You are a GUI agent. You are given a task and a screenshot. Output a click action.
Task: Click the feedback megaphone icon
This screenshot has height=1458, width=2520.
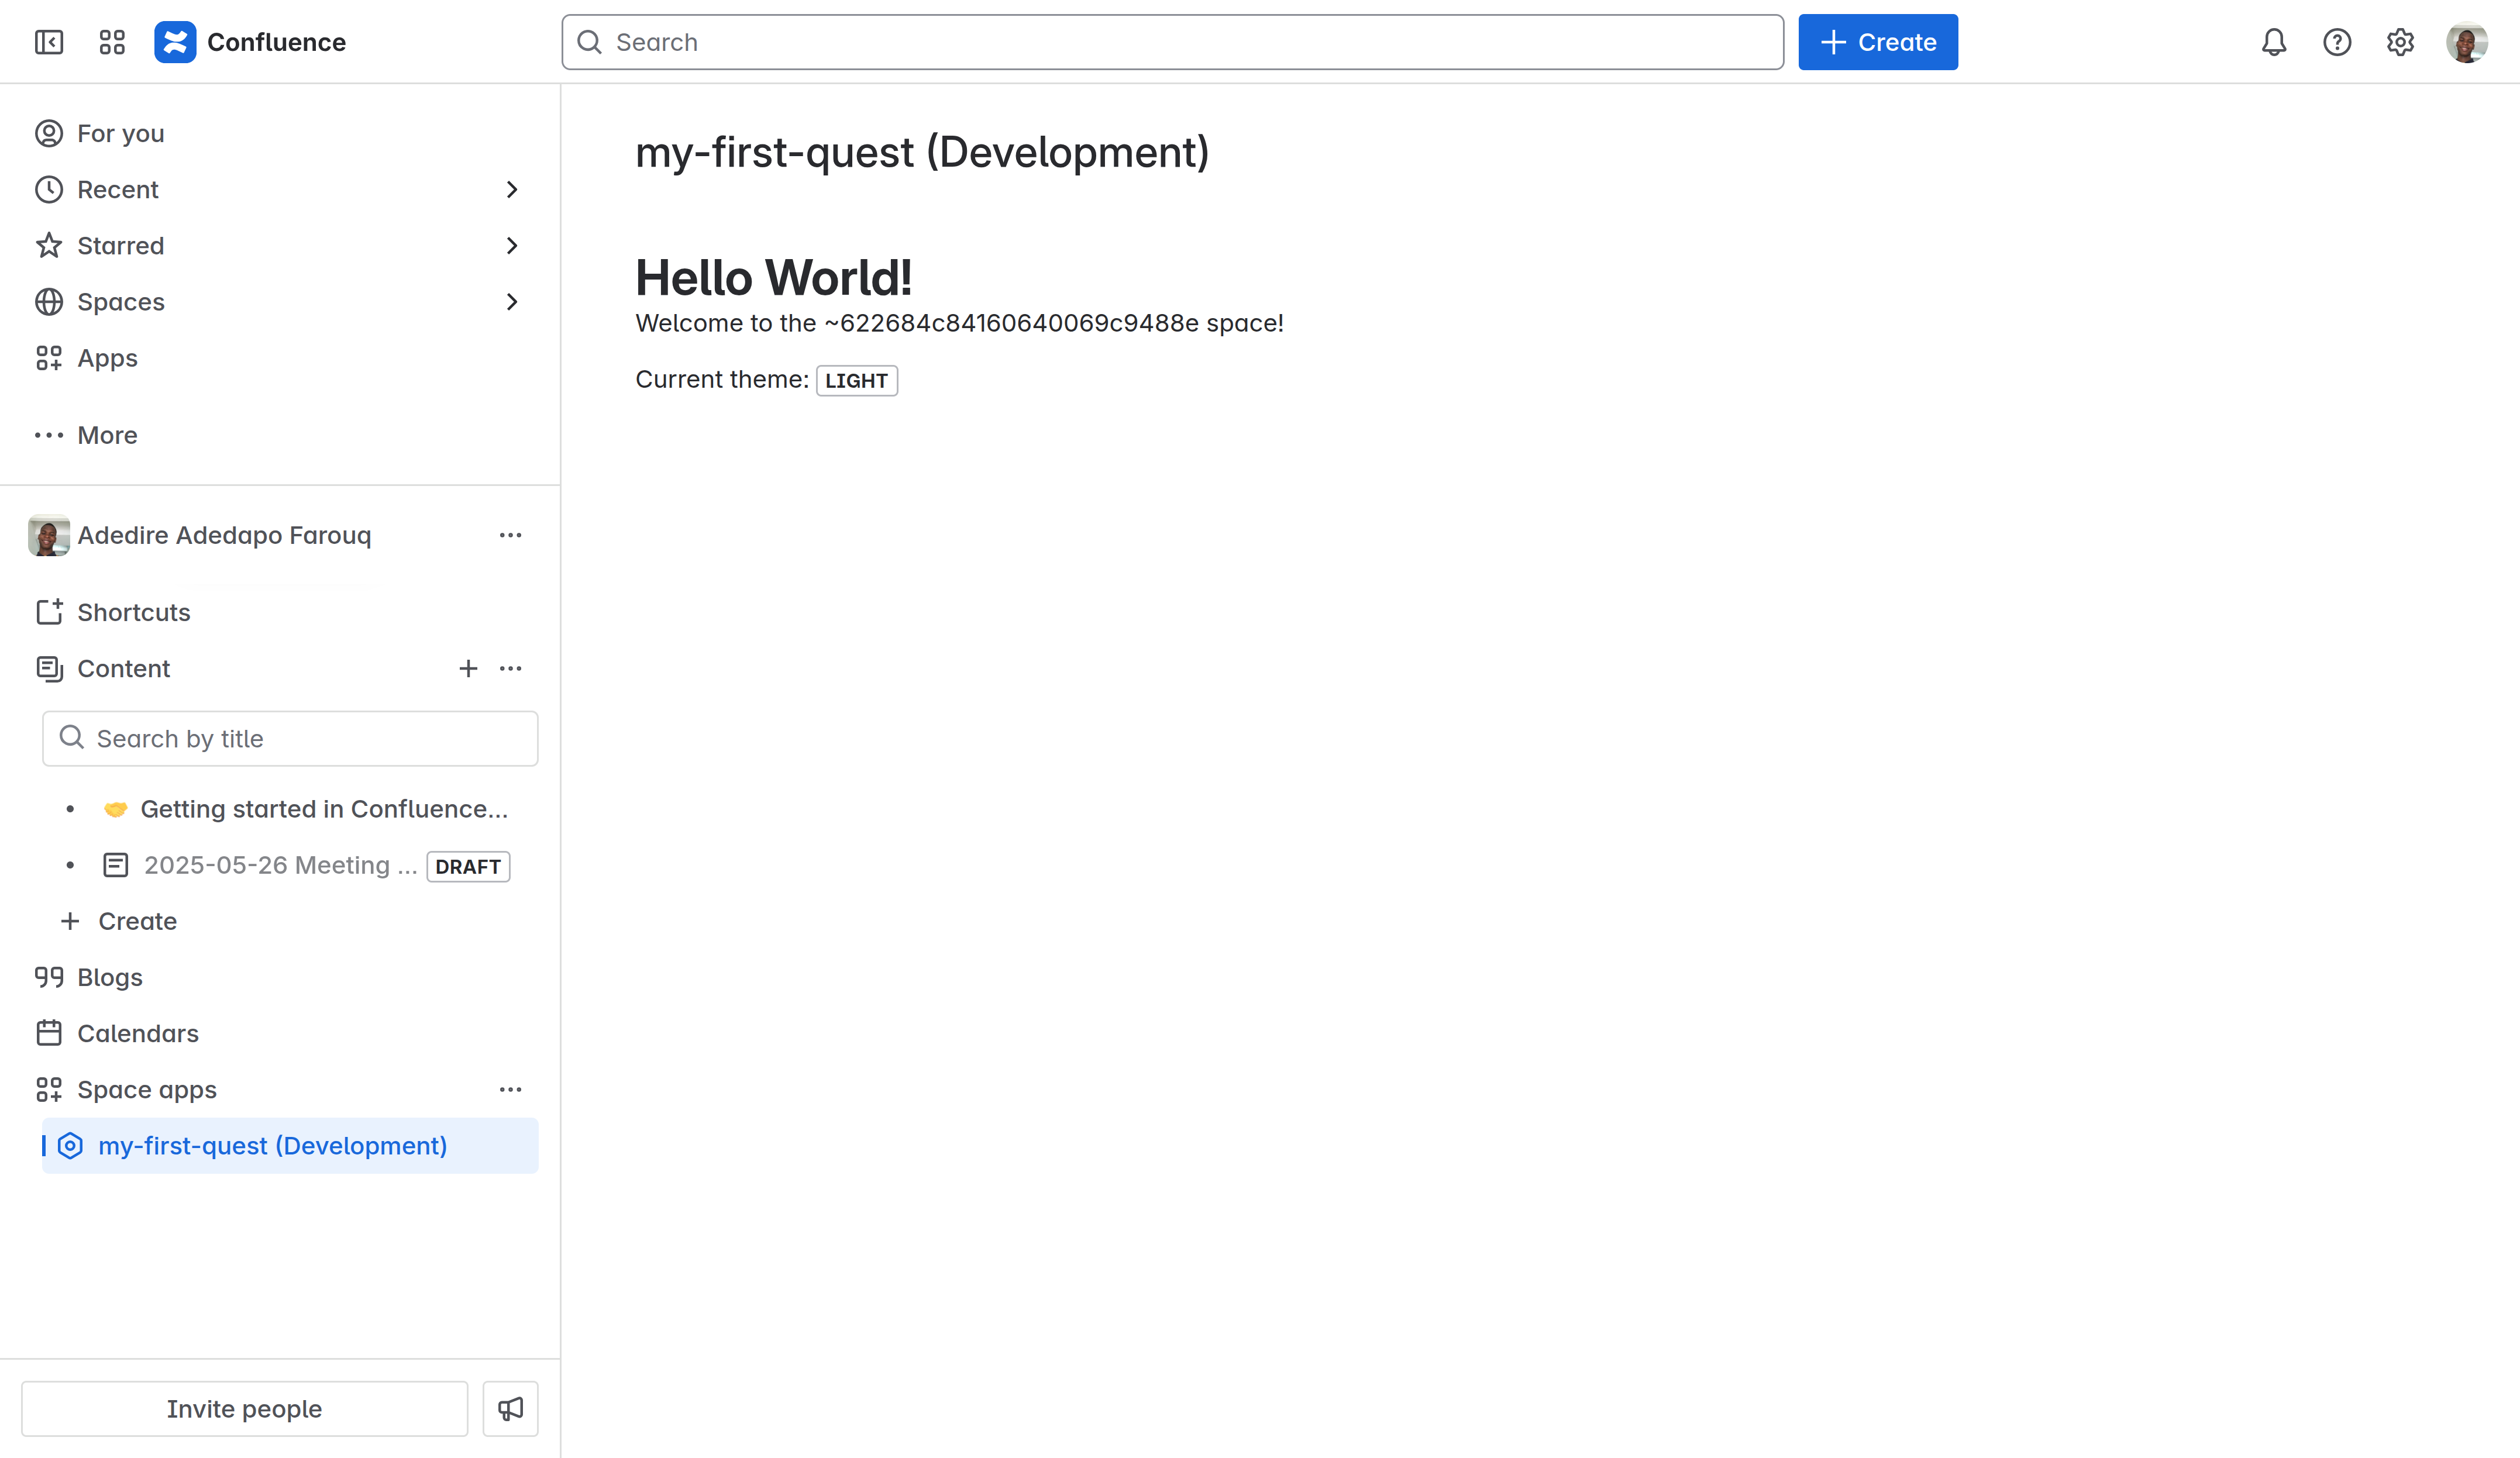click(x=510, y=1408)
